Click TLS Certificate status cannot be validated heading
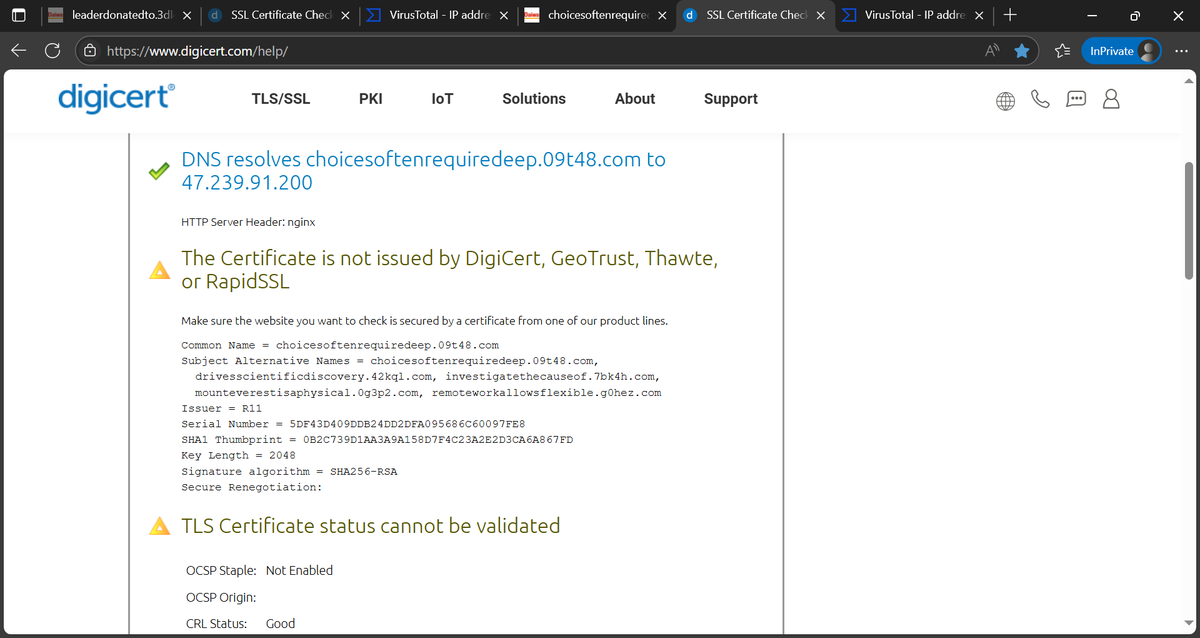 pyautogui.click(x=370, y=526)
